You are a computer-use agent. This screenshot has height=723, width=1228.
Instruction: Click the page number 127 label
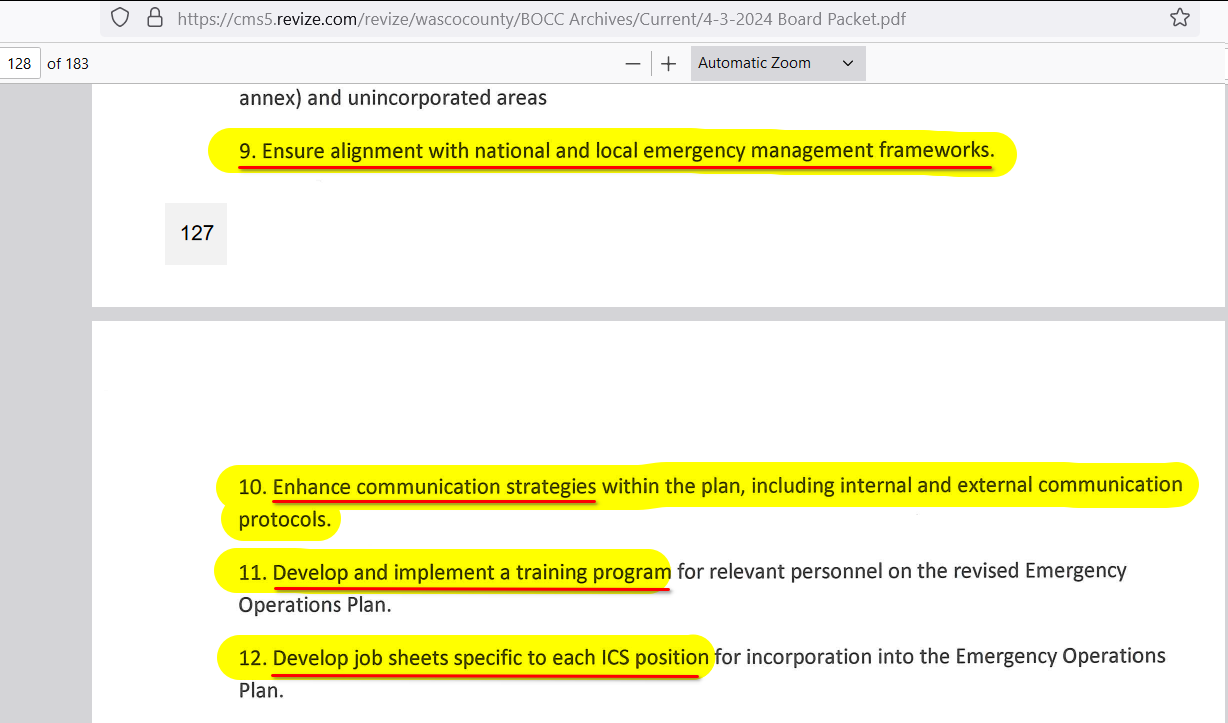pos(196,233)
